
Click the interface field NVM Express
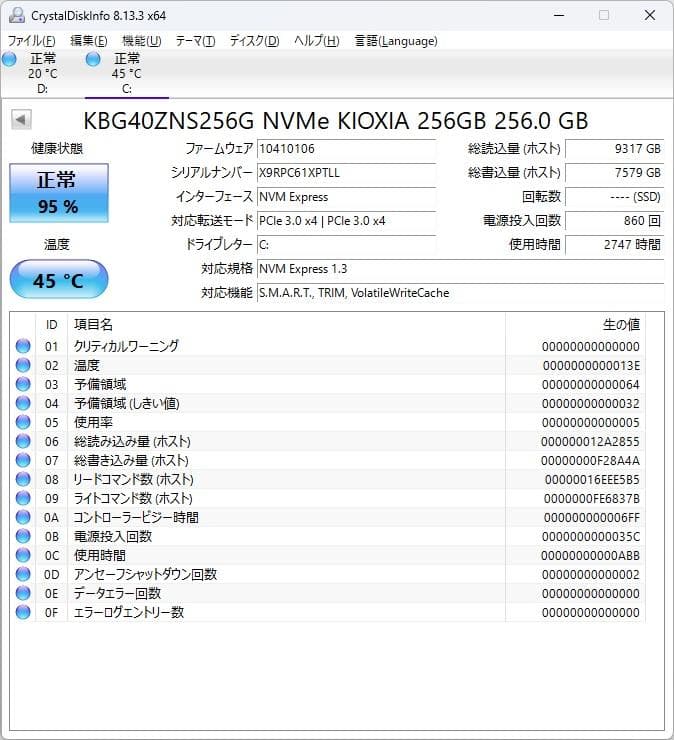click(346, 197)
